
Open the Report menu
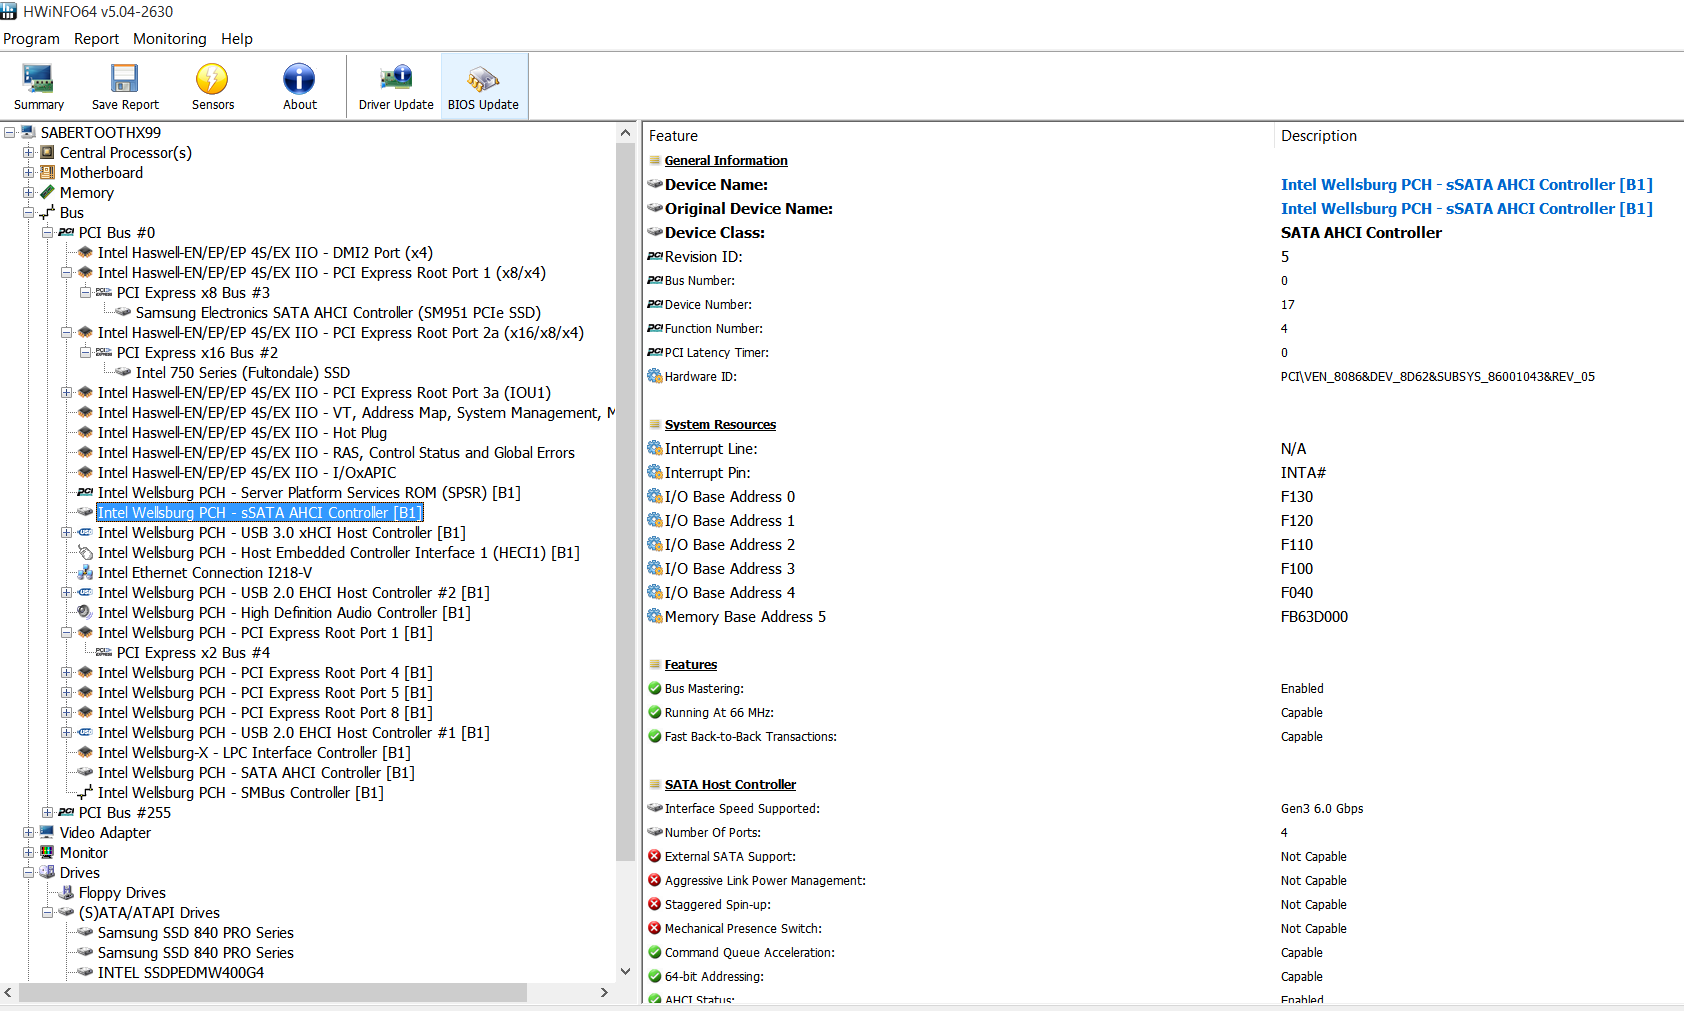tap(96, 39)
